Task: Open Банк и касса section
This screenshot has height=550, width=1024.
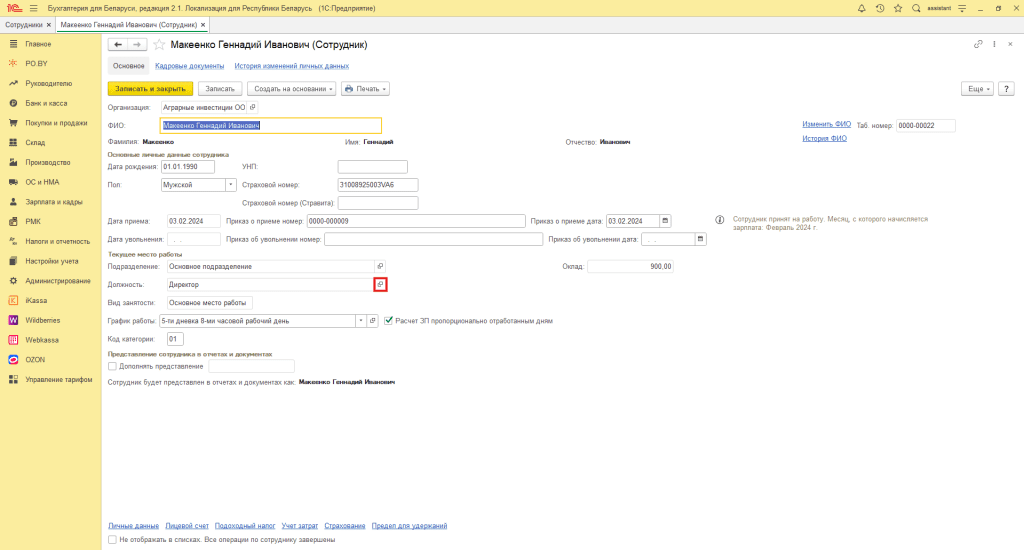Action: tap(46, 103)
